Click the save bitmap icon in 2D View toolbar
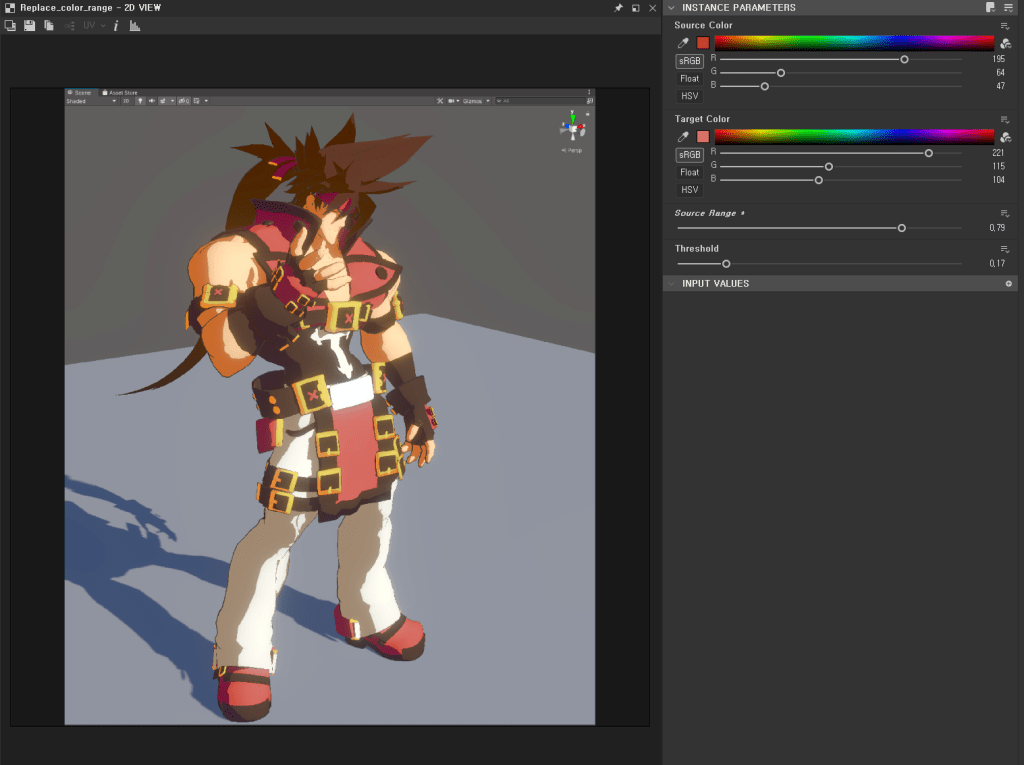The image size is (1024, 765). coord(29,25)
